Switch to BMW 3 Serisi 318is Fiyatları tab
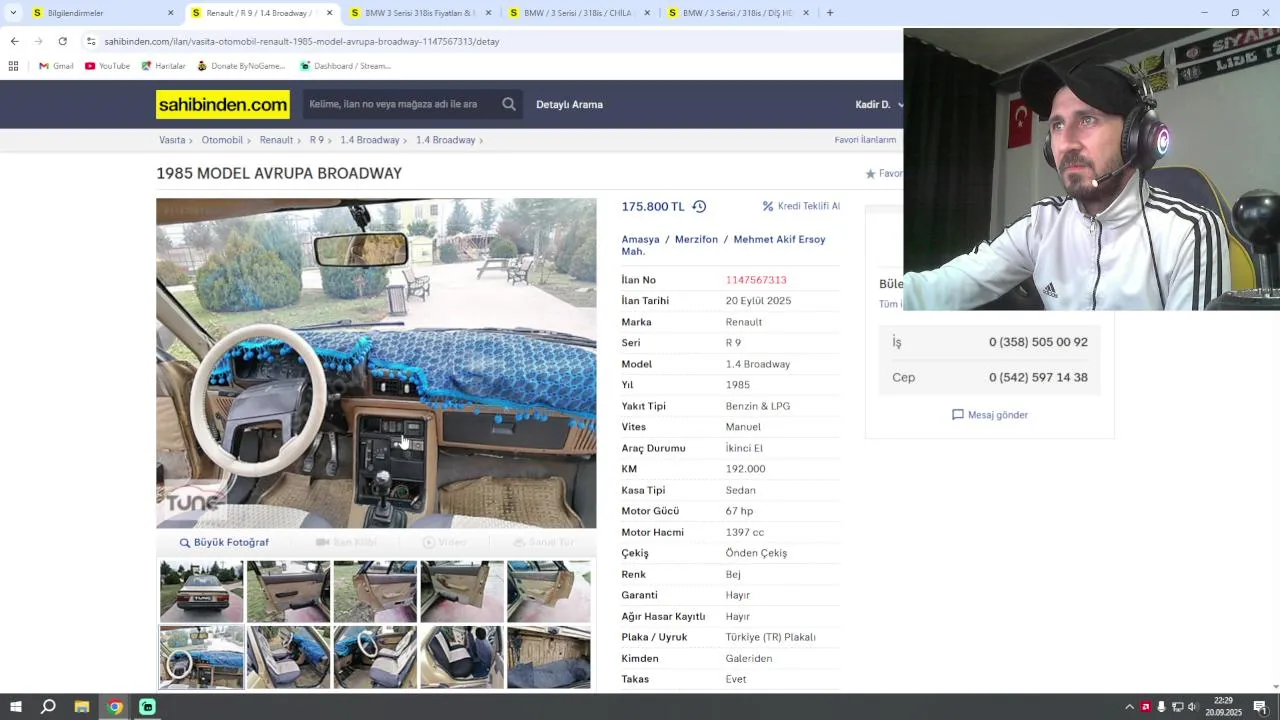The height and width of the screenshot is (720, 1280). 420,13
